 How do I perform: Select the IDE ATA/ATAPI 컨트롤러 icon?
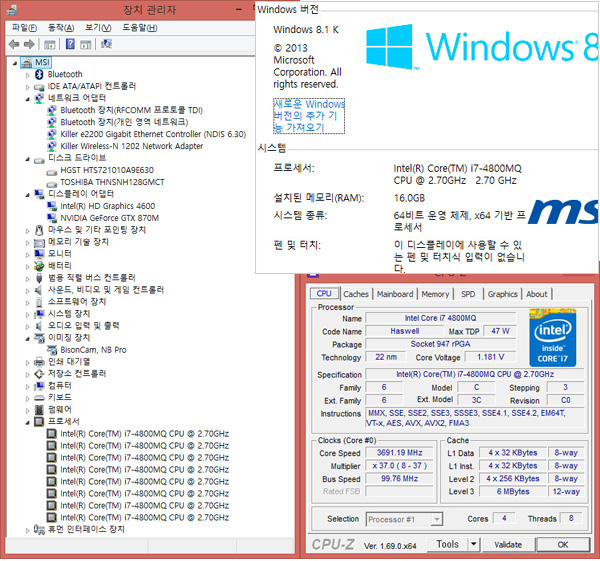39,87
